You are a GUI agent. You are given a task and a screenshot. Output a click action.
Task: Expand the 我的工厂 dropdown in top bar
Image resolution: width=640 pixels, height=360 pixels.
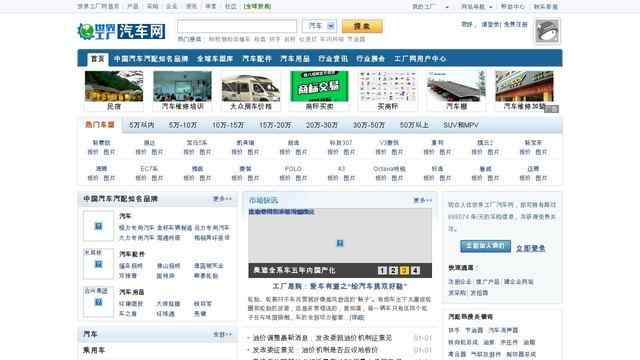click(x=431, y=7)
